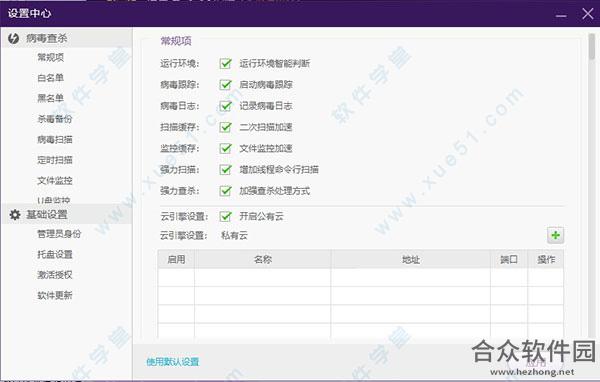Open the 白名单 sidebar item

(51, 78)
